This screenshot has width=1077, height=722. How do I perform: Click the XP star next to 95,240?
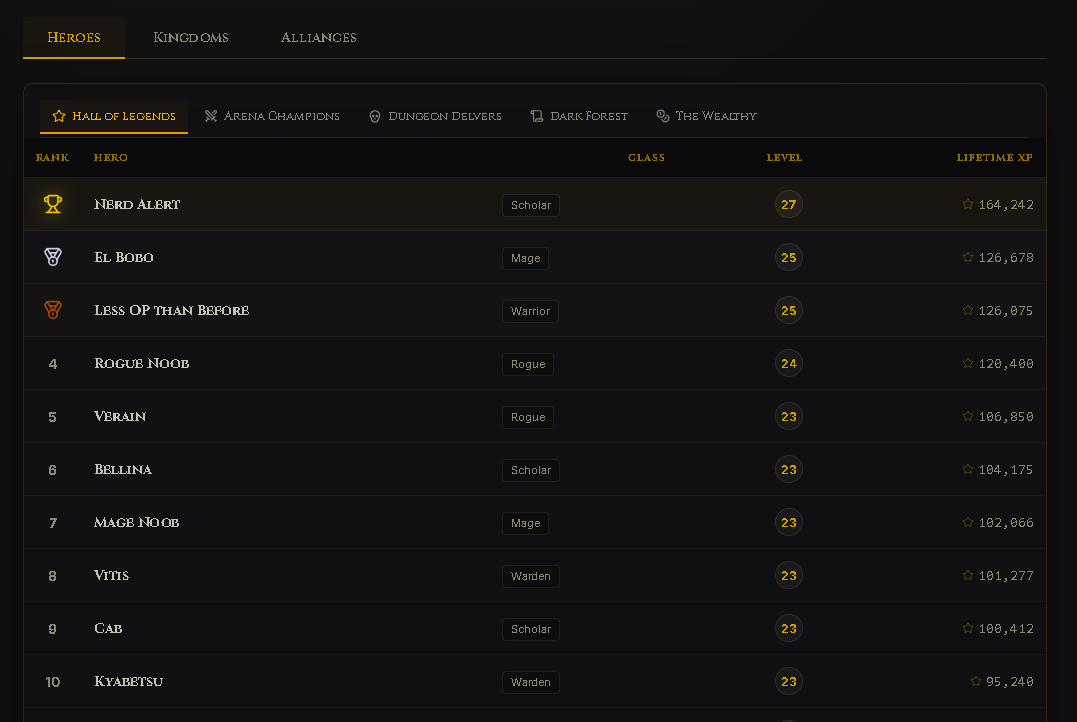pyautogui.click(x=975, y=681)
